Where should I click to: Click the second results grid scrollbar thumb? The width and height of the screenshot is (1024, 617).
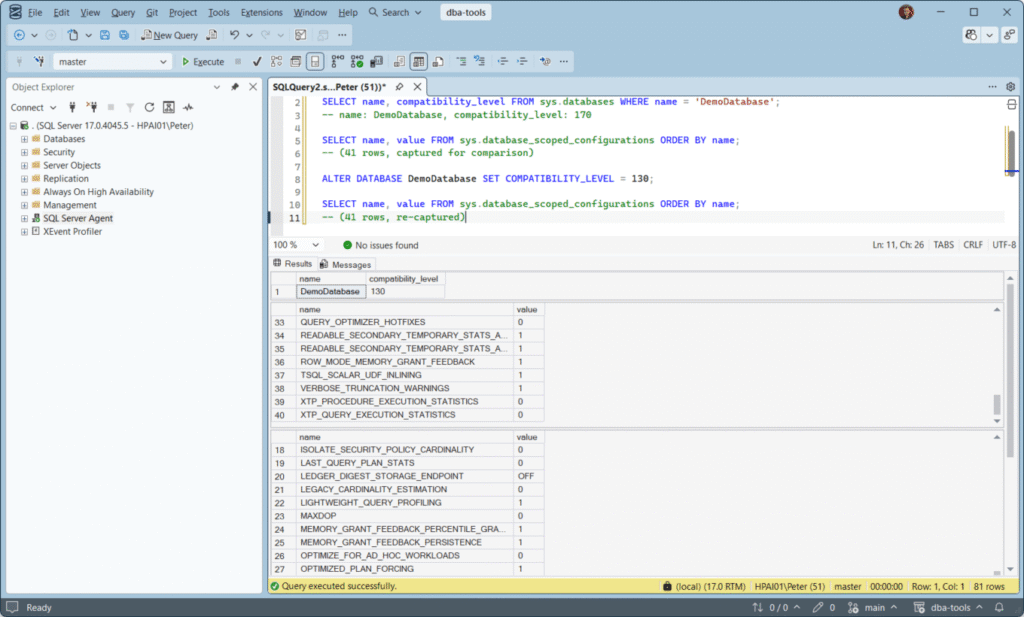pyautogui.click(x=997, y=405)
